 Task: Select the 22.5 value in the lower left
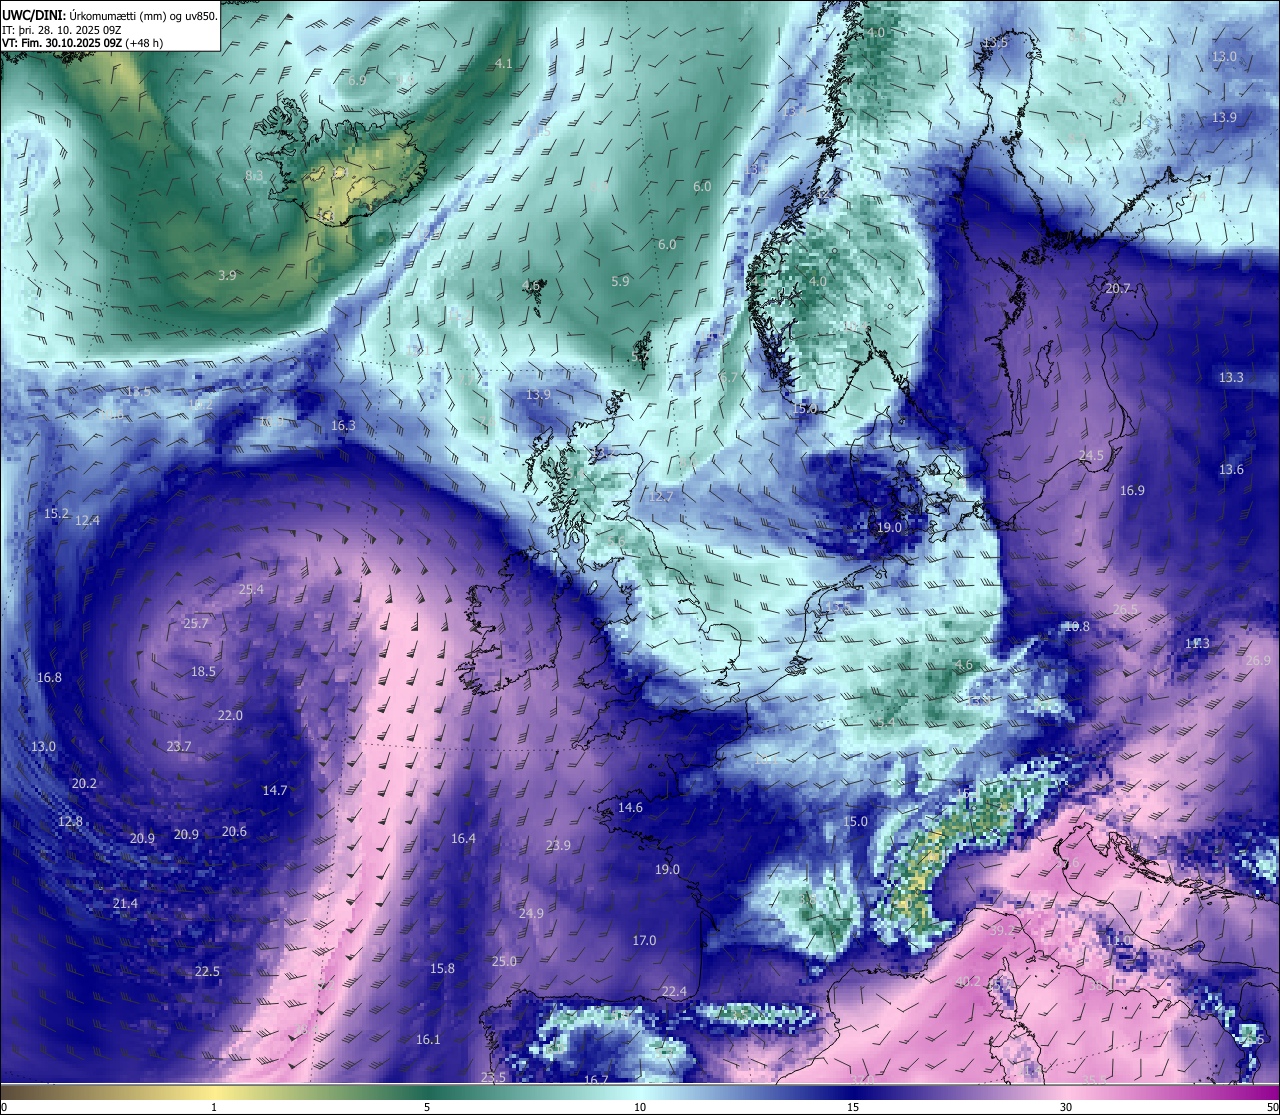click(207, 971)
